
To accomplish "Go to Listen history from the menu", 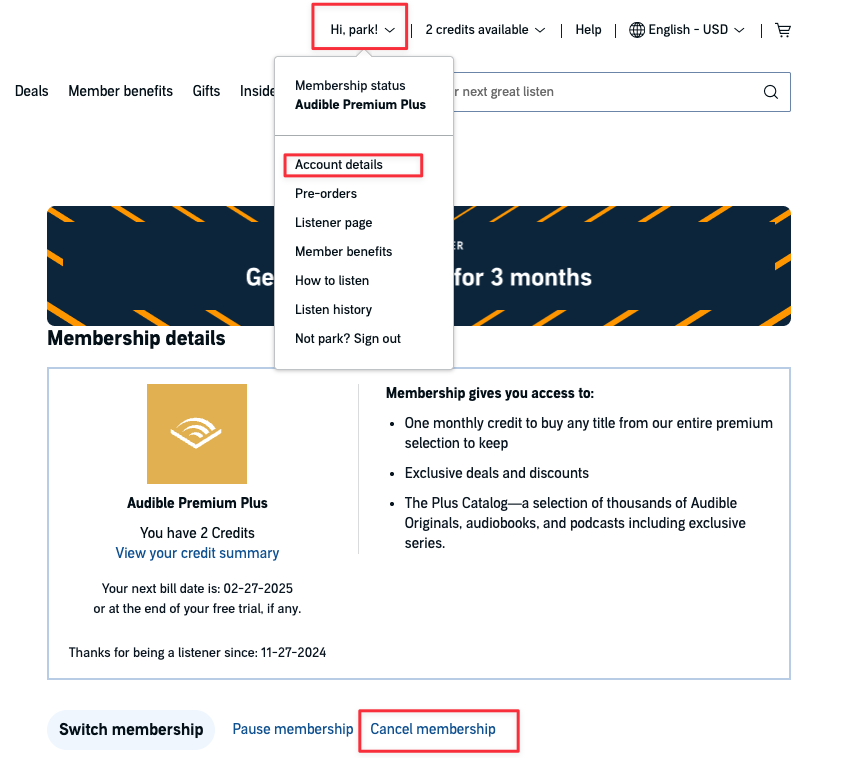I will click(333, 309).
